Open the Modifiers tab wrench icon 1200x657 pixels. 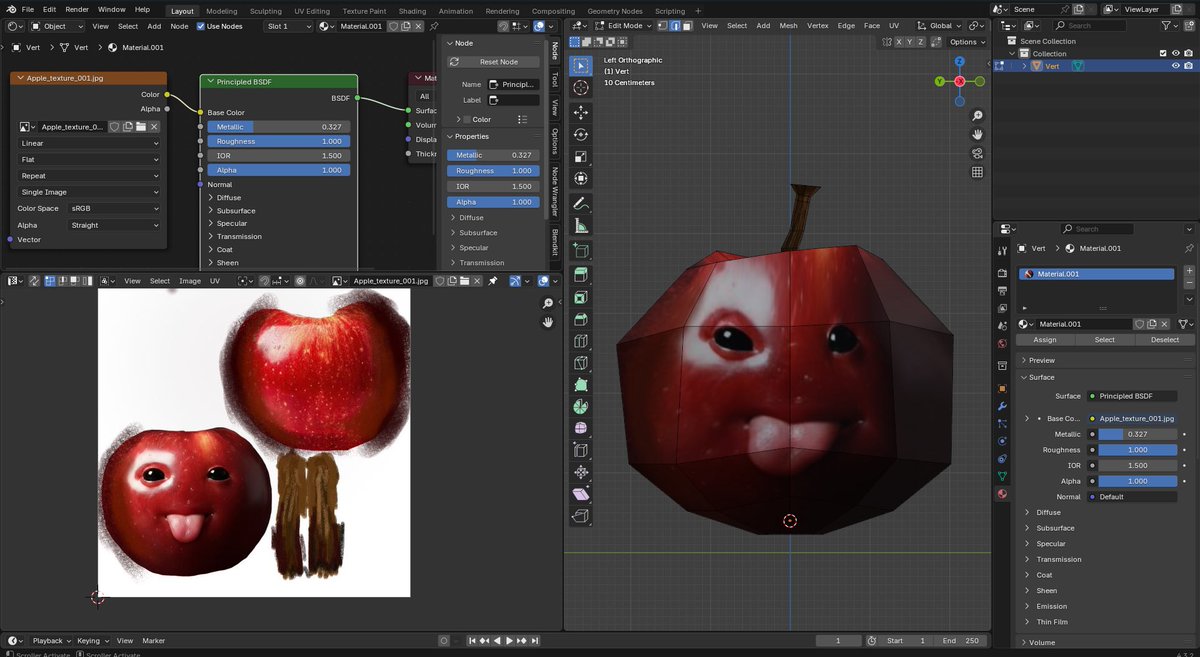point(1002,406)
